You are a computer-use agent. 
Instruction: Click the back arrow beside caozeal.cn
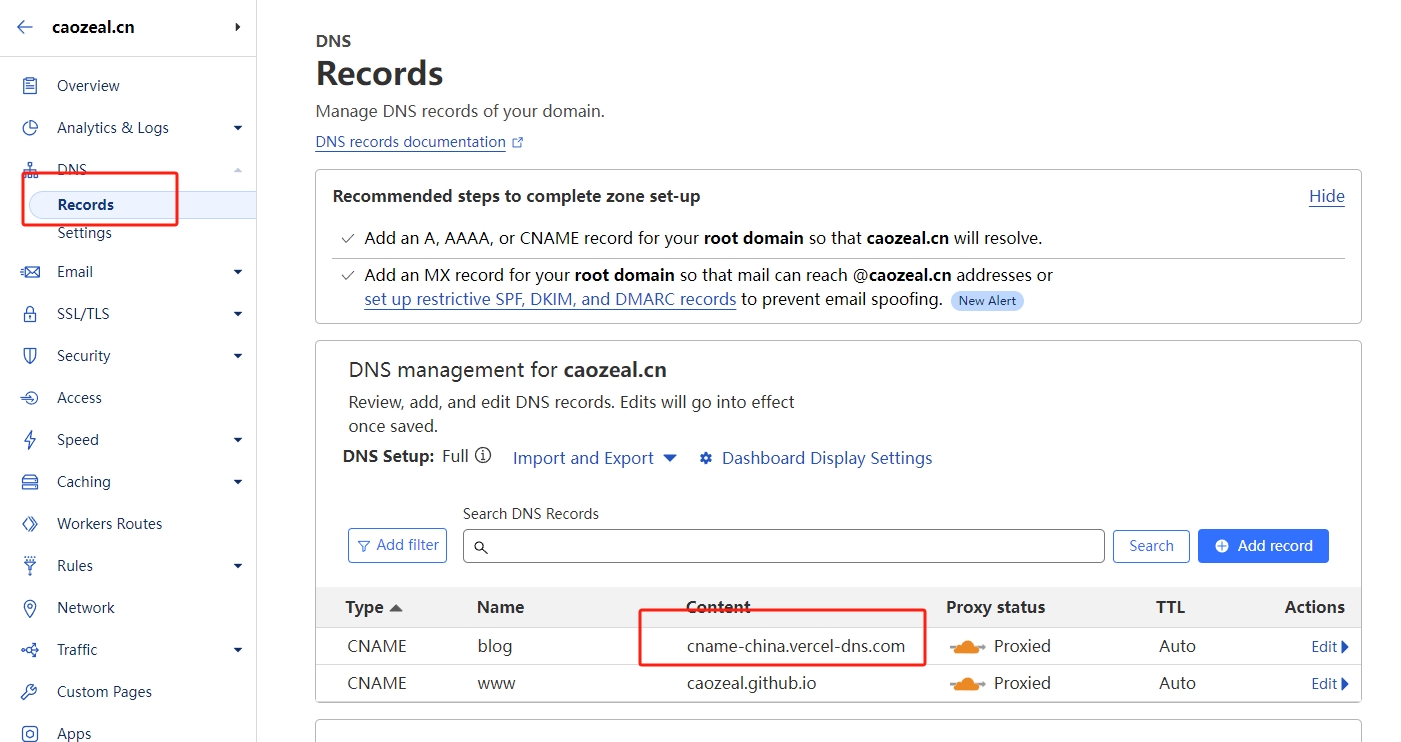(x=22, y=26)
